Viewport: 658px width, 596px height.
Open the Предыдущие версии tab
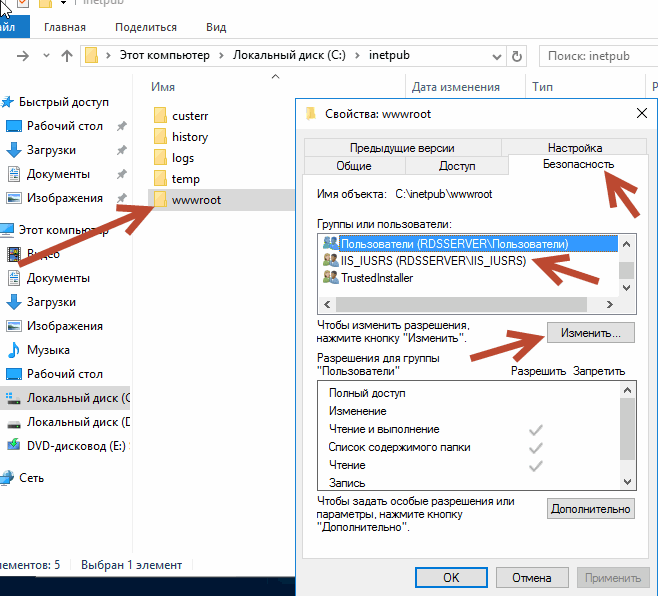click(x=402, y=148)
